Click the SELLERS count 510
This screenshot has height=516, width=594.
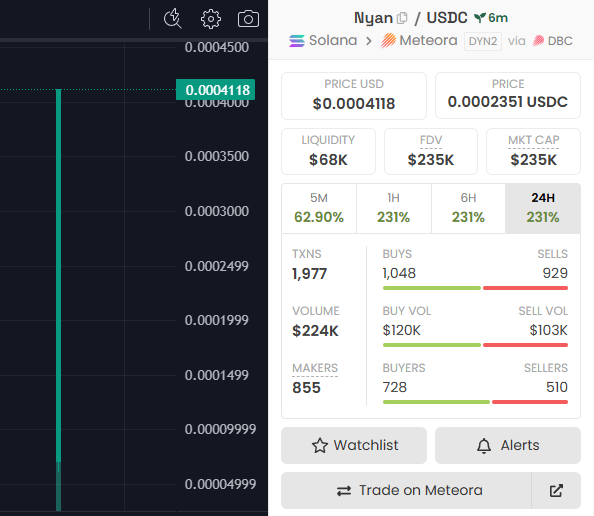point(557,387)
